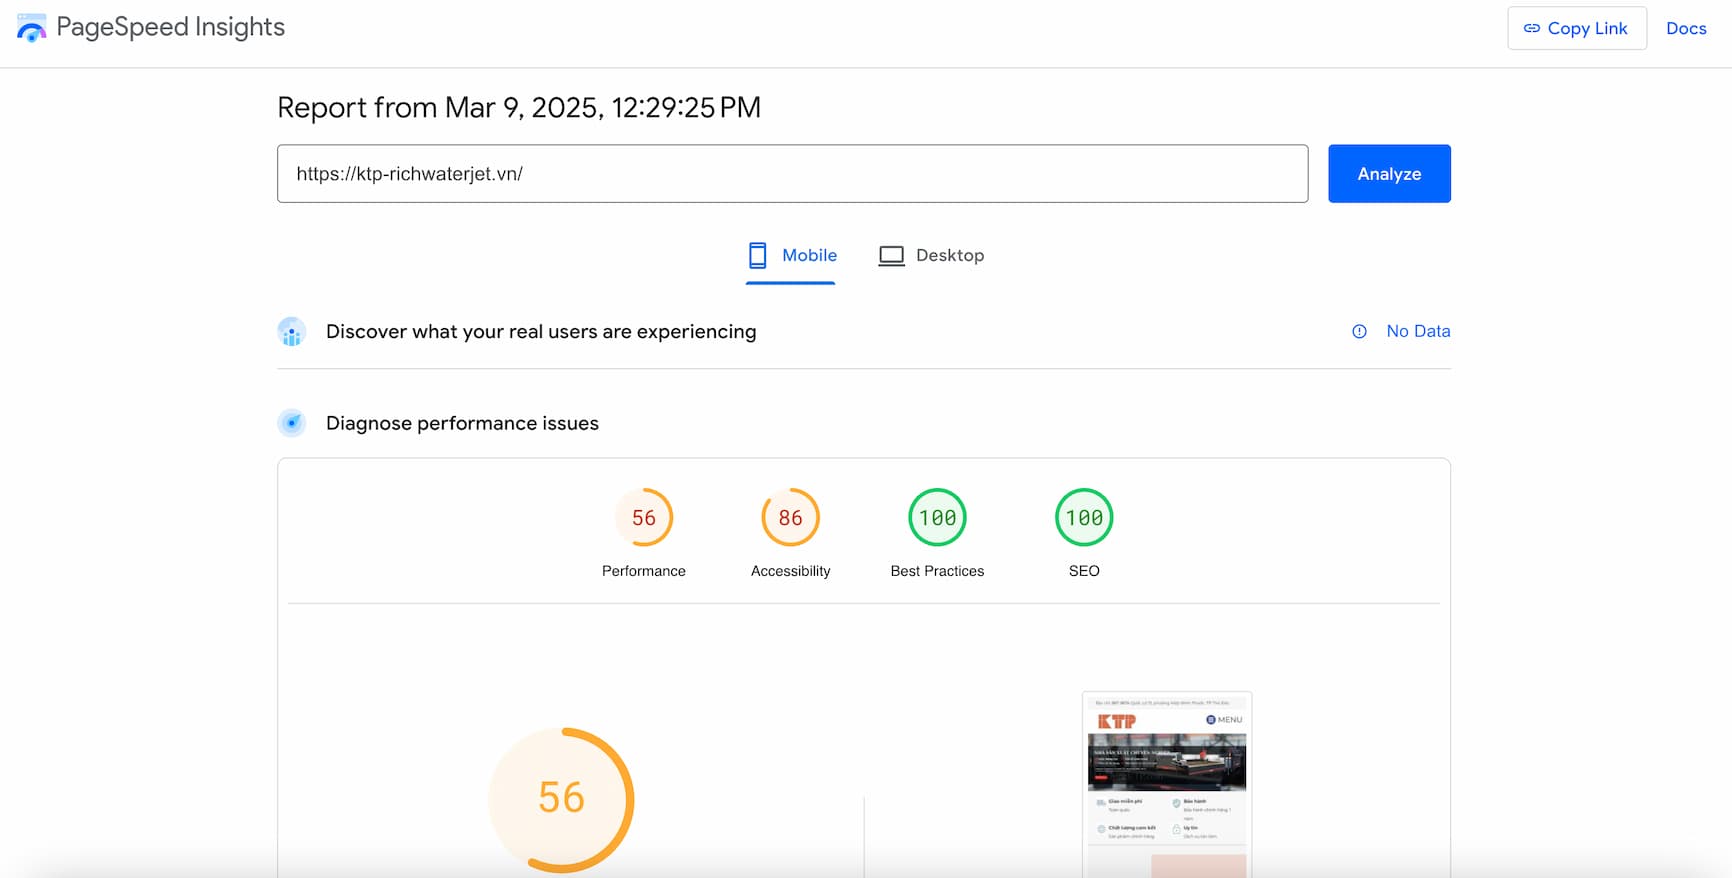The width and height of the screenshot is (1732, 878).
Task: Click the chain icon in Copy Link
Action: pyautogui.click(x=1531, y=28)
